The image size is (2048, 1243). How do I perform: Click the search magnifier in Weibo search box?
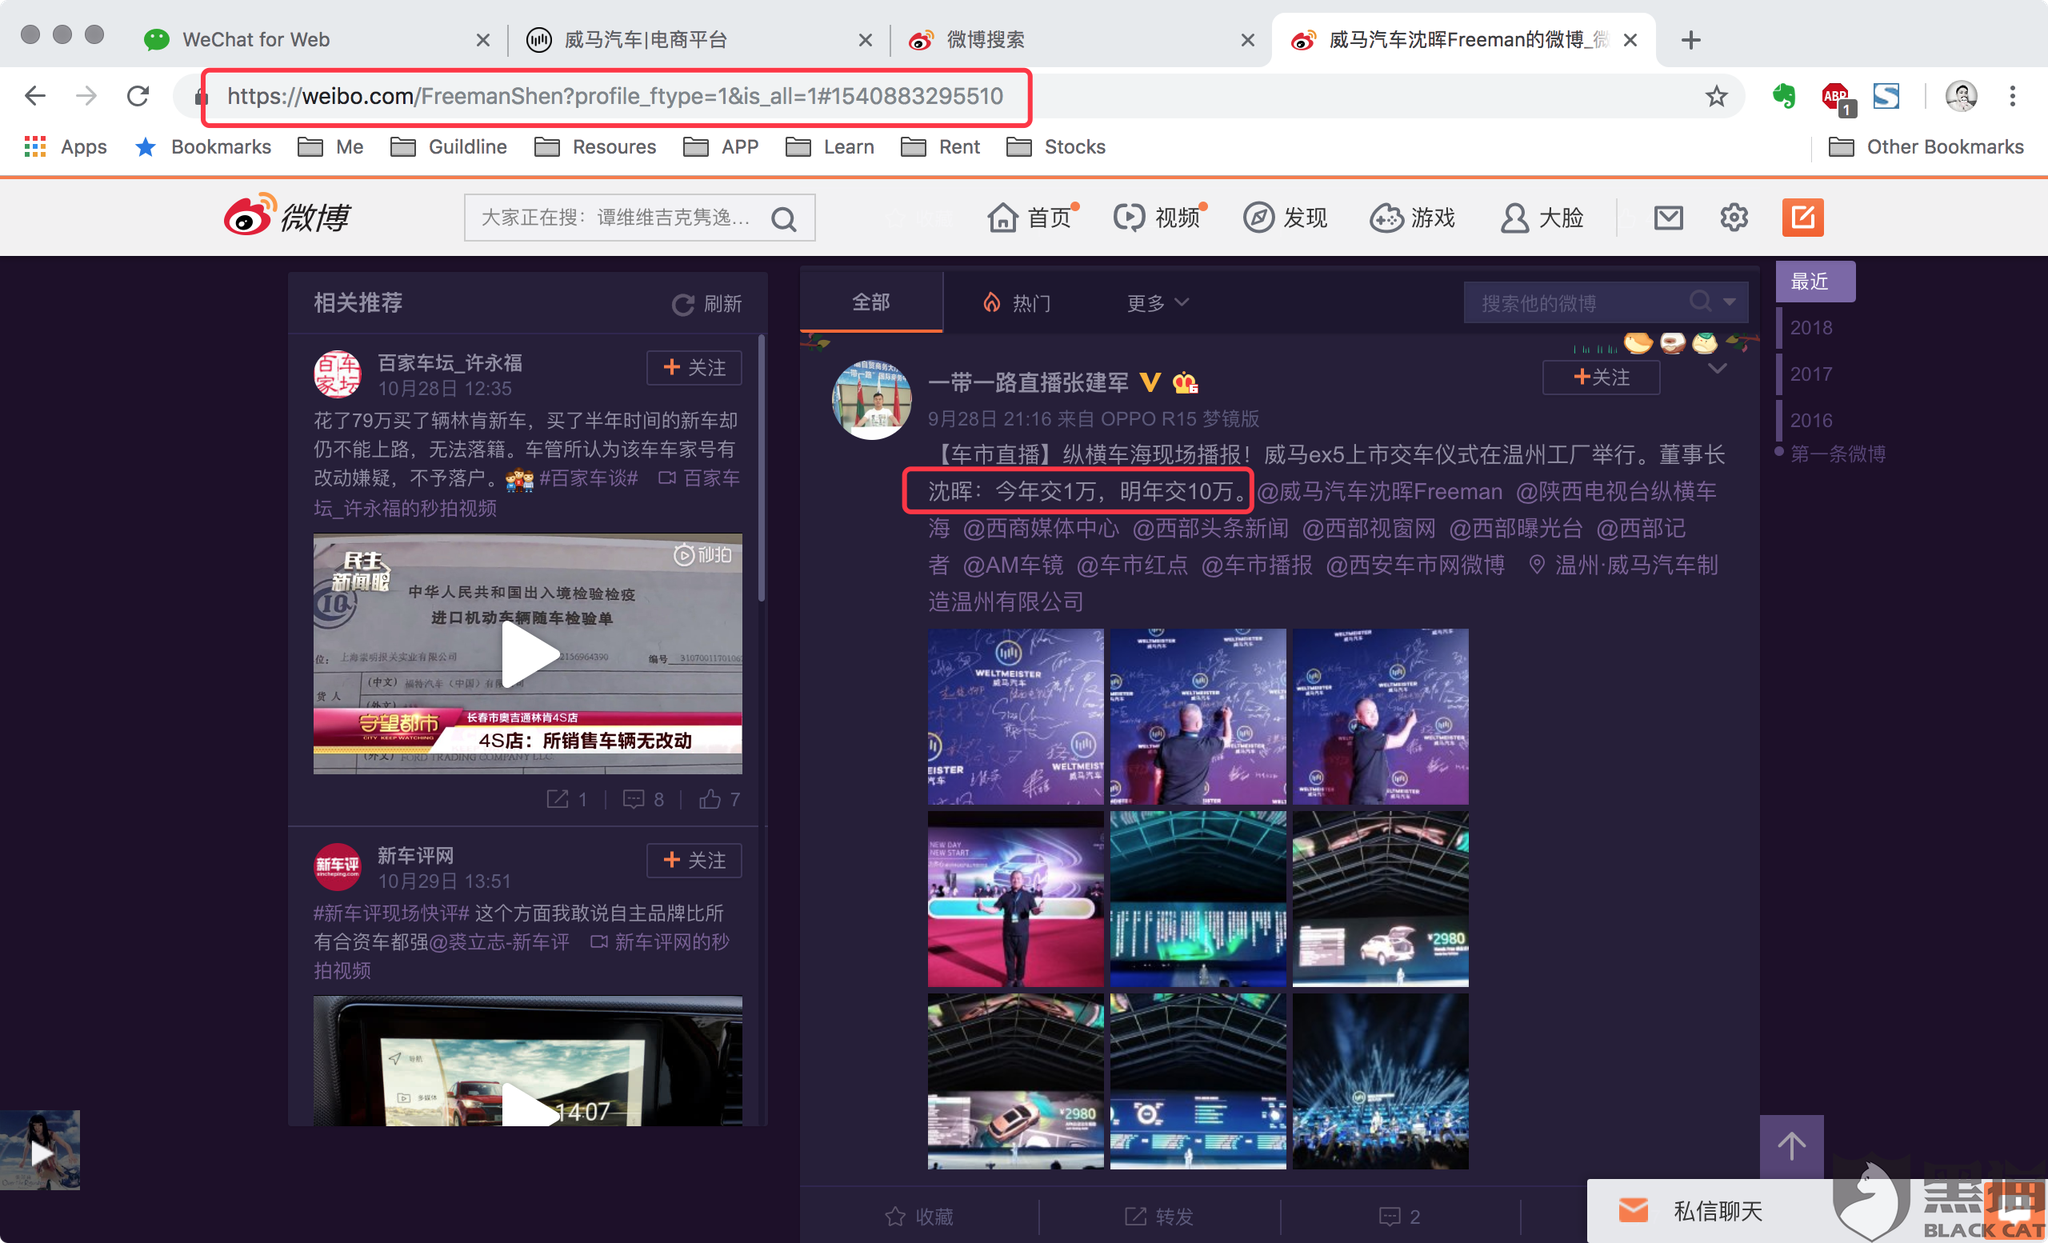click(785, 219)
